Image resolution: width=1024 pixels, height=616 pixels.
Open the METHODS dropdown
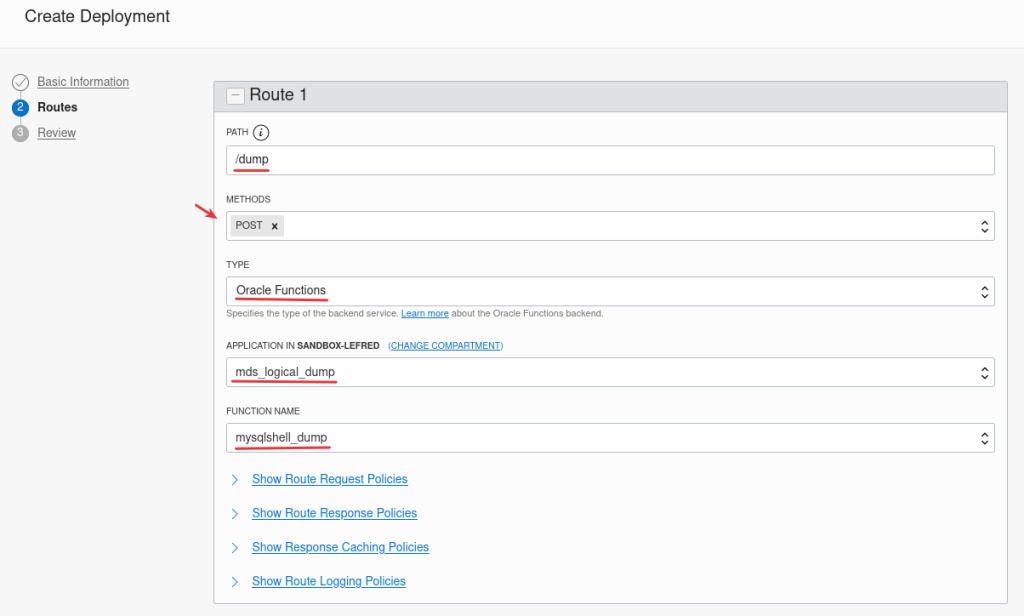click(x=985, y=225)
